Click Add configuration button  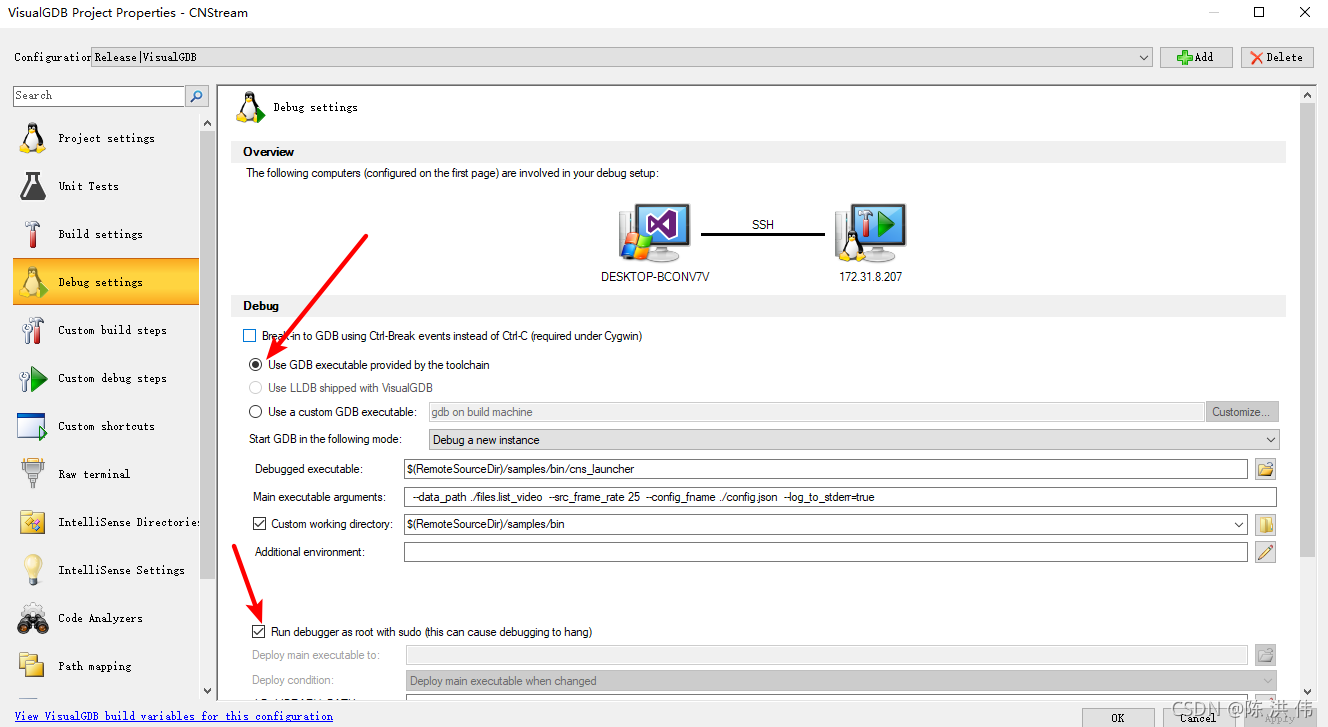pyautogui.click(x=1196, y=57)
